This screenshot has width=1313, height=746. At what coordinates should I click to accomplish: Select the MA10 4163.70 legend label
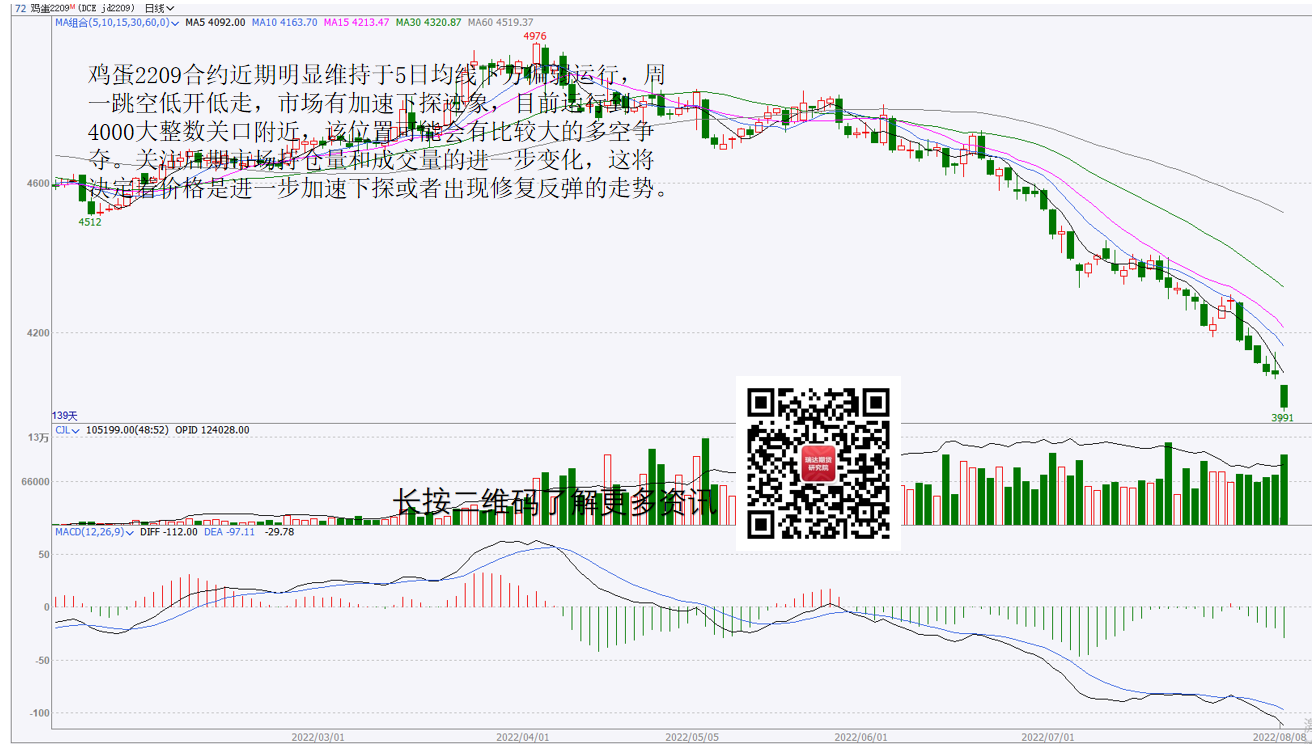tap(284, 22)
